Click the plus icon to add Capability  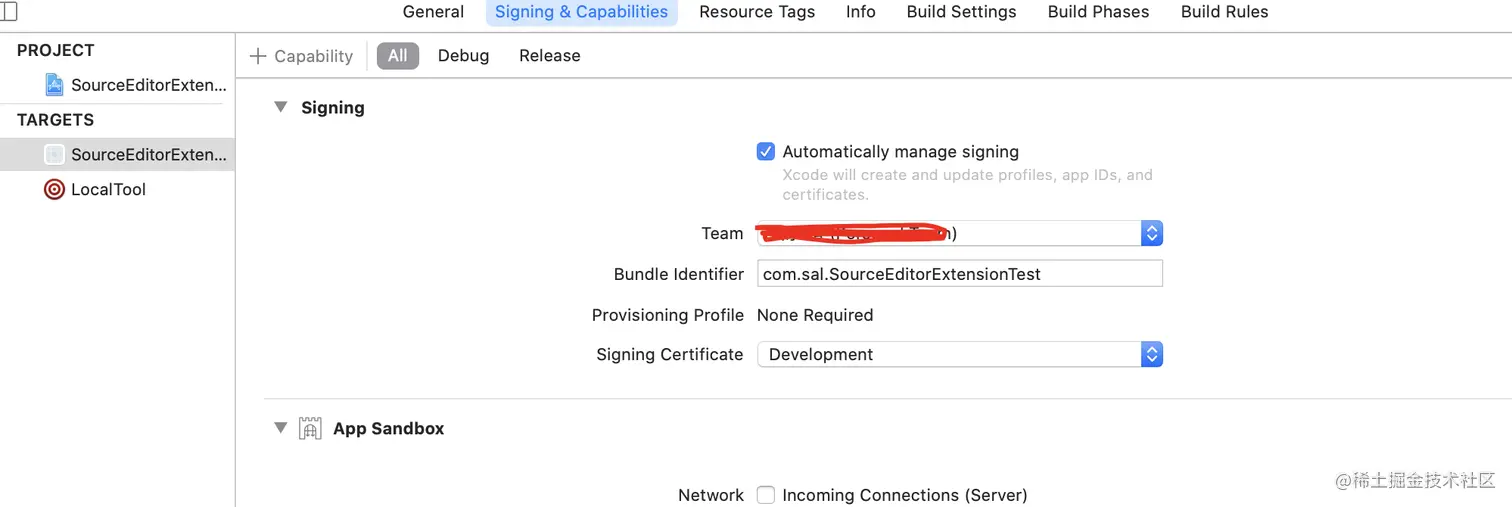(x=258, y=56)
